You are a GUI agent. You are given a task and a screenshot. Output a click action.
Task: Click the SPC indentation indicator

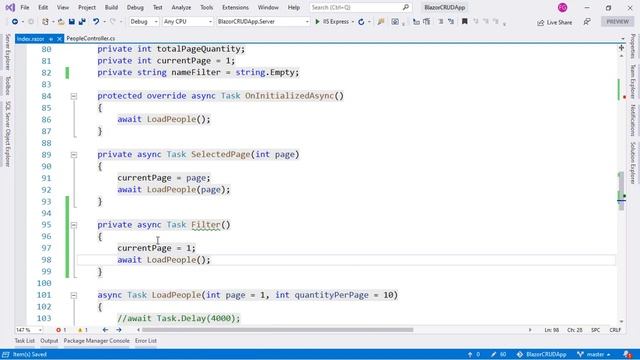tap(596, 330)
